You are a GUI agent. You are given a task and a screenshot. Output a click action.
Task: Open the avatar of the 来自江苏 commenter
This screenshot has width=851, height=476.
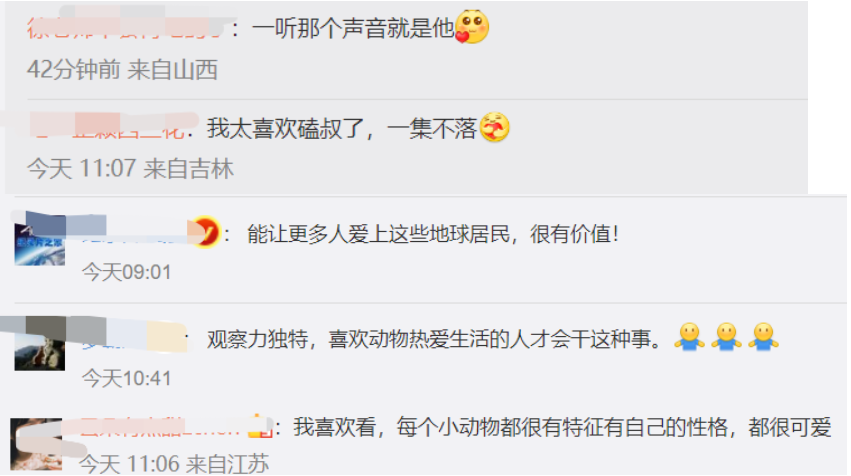tap(36, 444)
